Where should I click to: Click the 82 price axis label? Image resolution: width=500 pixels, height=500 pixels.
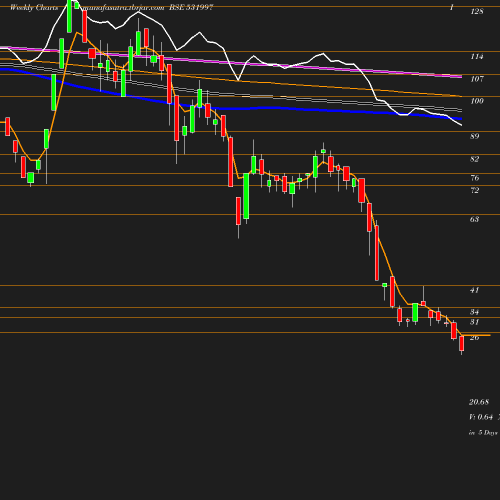point(475,159)
